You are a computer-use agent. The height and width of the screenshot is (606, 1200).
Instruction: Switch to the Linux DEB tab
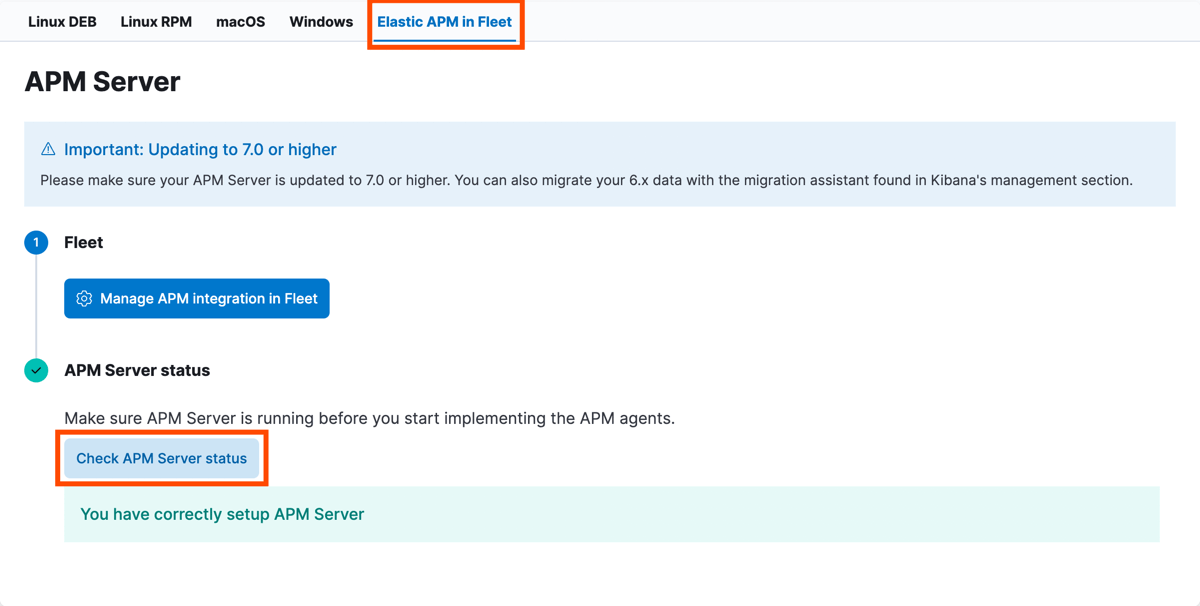pos(62,21)
